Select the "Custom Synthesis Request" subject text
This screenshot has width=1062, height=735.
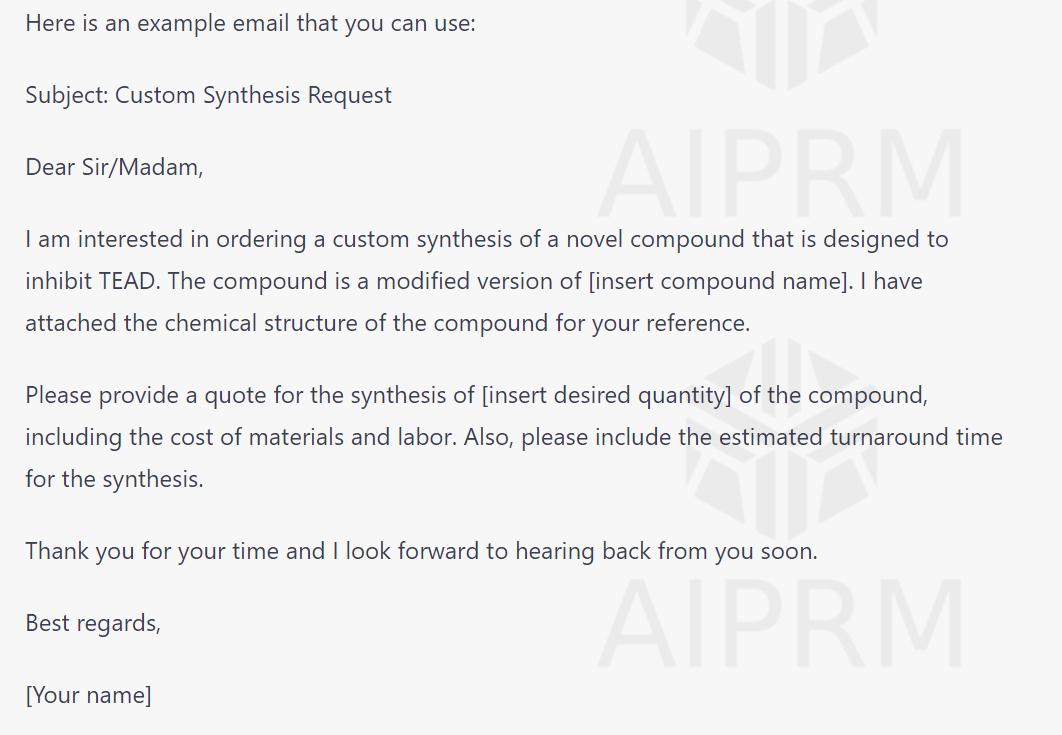253,95
